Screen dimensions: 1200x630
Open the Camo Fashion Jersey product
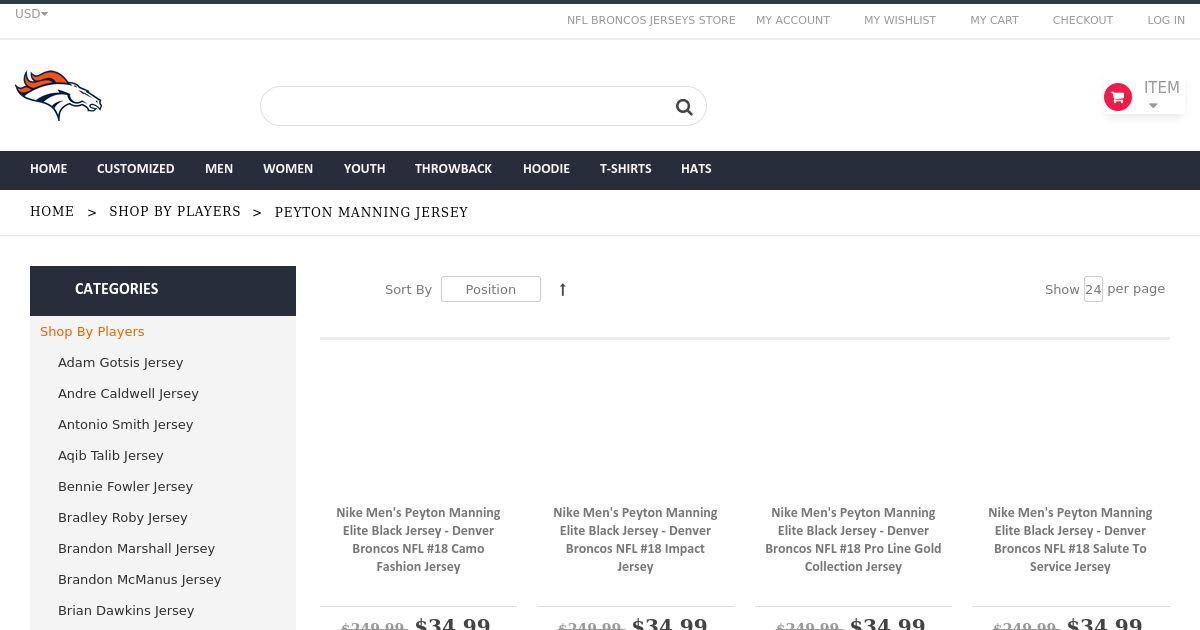pos(418,540)
